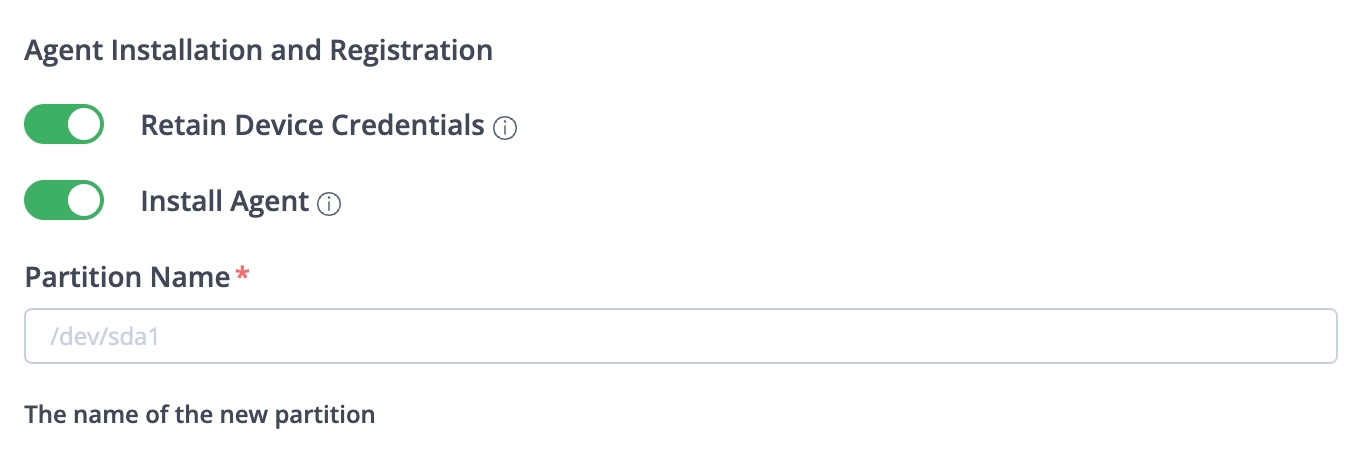This screenshot has width=1362, height=460.
Task: Click the Install Agent info icon
Action: 329,204
